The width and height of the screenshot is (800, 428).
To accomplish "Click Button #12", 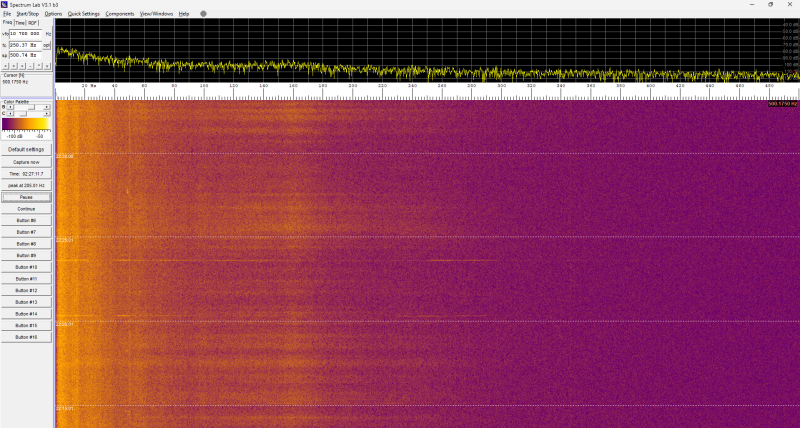I will (26, 290).
